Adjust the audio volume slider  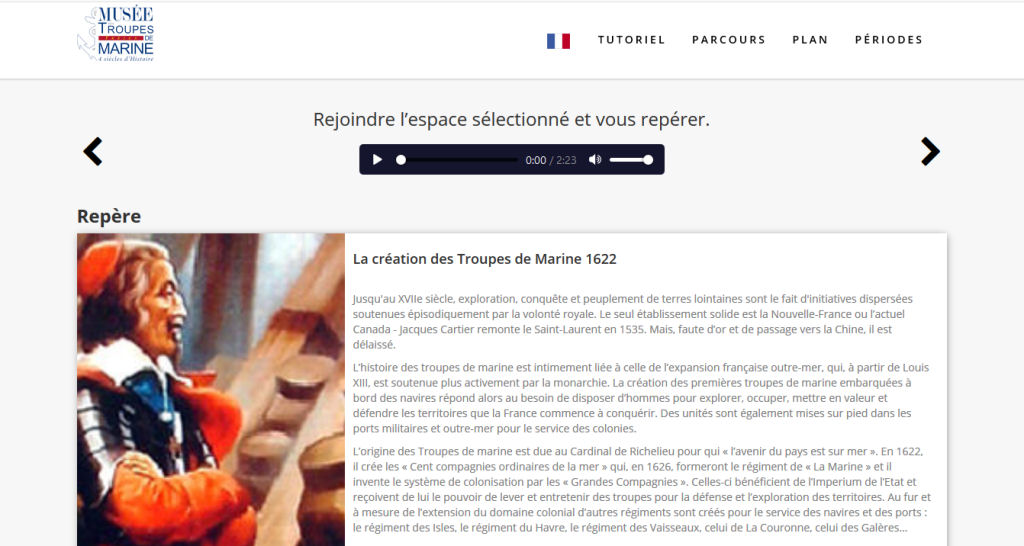(631, 160)
